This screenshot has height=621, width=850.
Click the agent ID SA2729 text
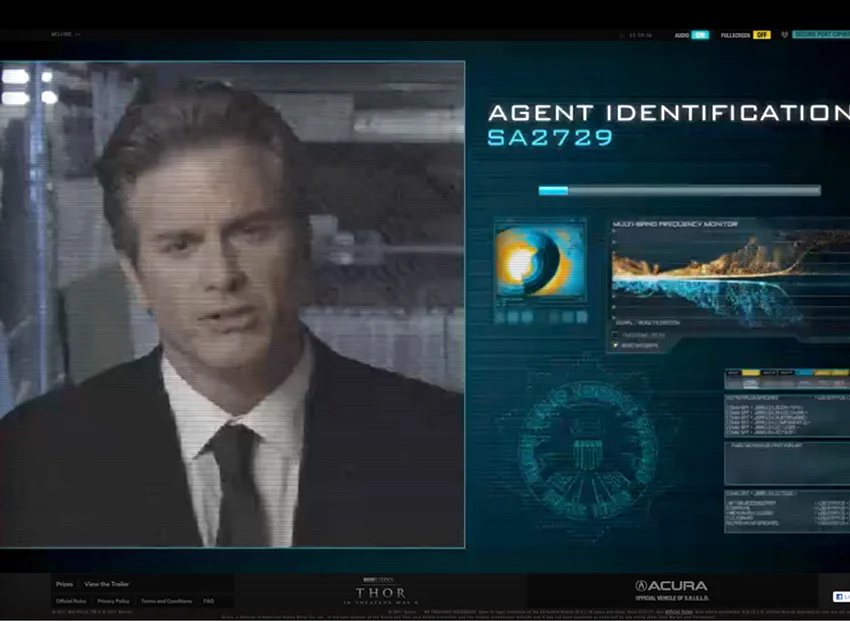tap(550, 138)
